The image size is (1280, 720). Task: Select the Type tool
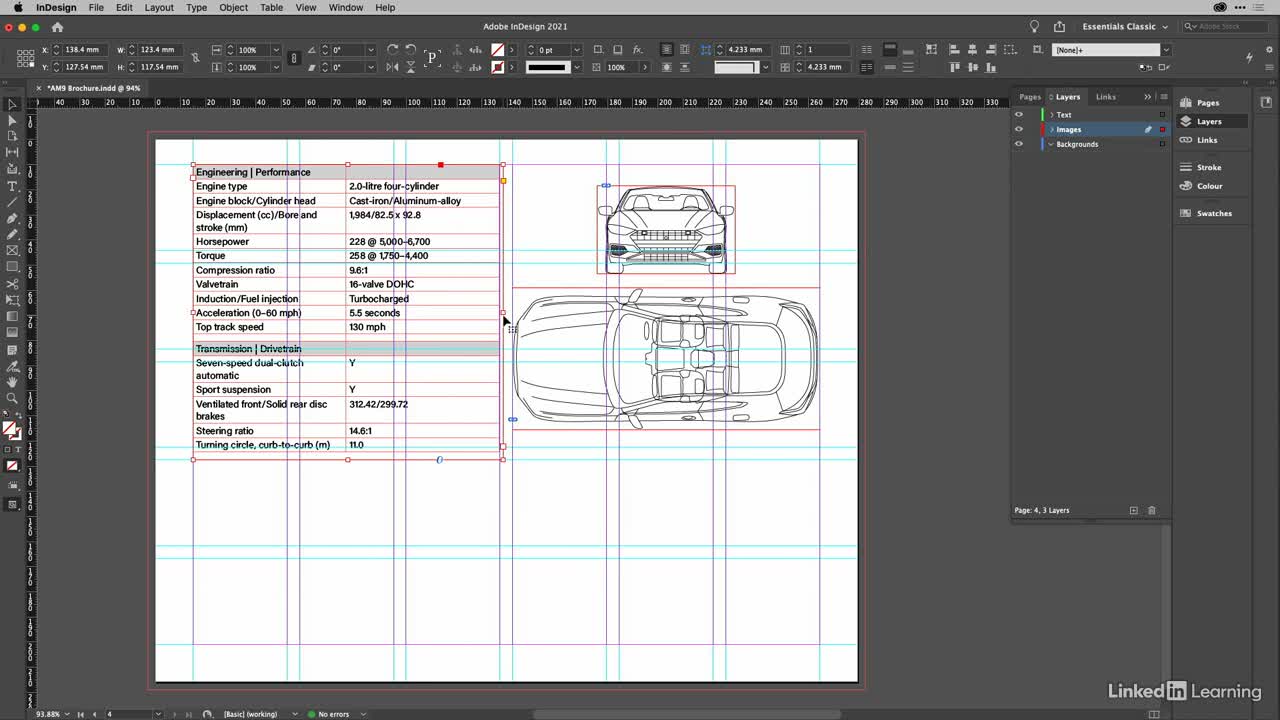click(x=12, y=186)
